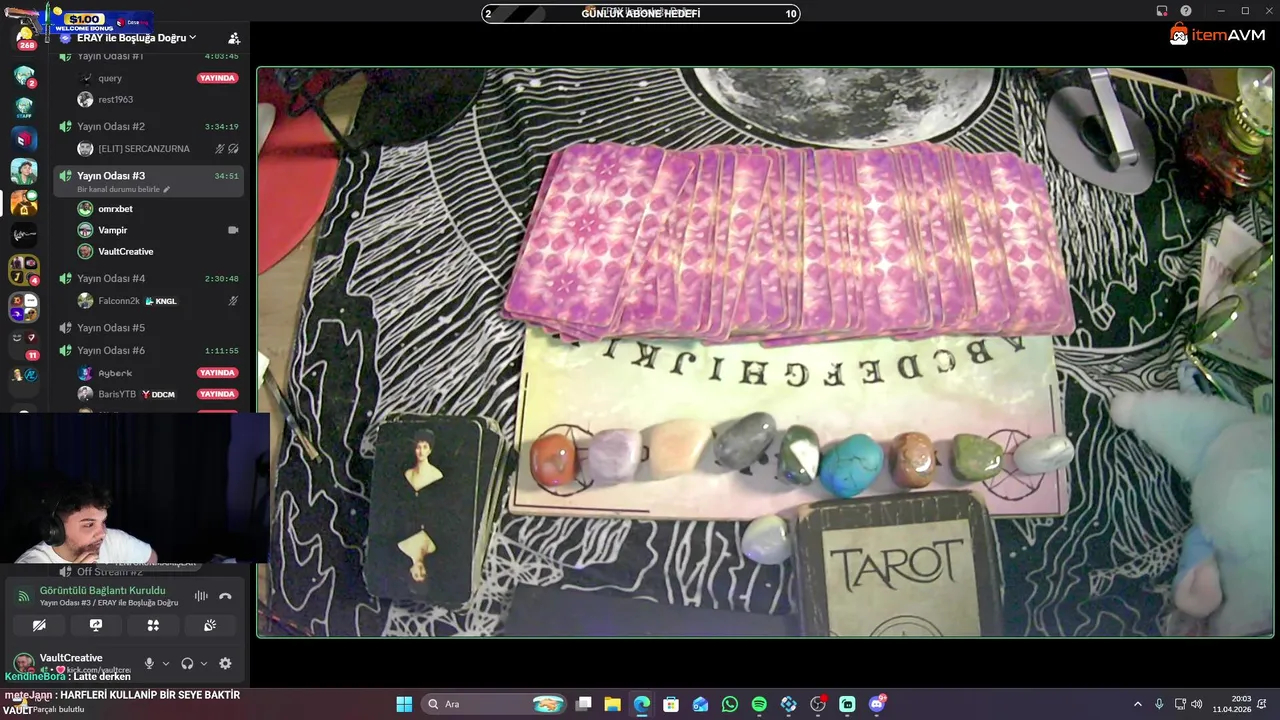1280x720 pixels.
Task: Toggle the camera on/off button
Action: click(x=39, y=625)
